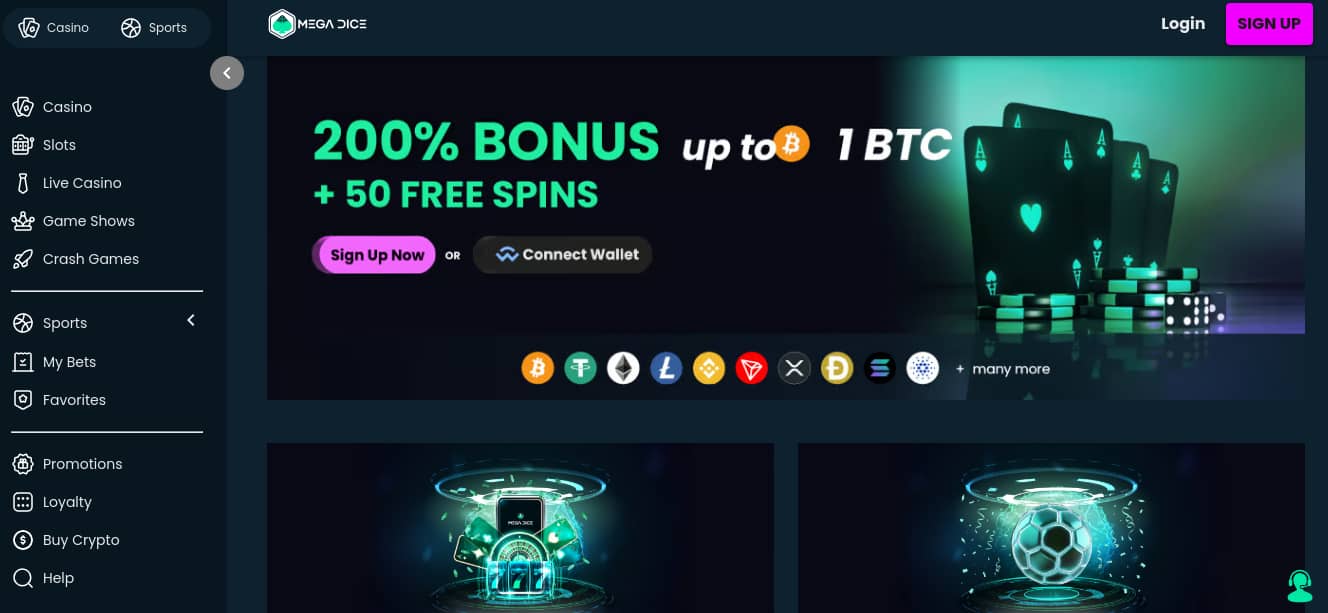
Task: Open the live support headset icon
Action: pos(1299,585)
